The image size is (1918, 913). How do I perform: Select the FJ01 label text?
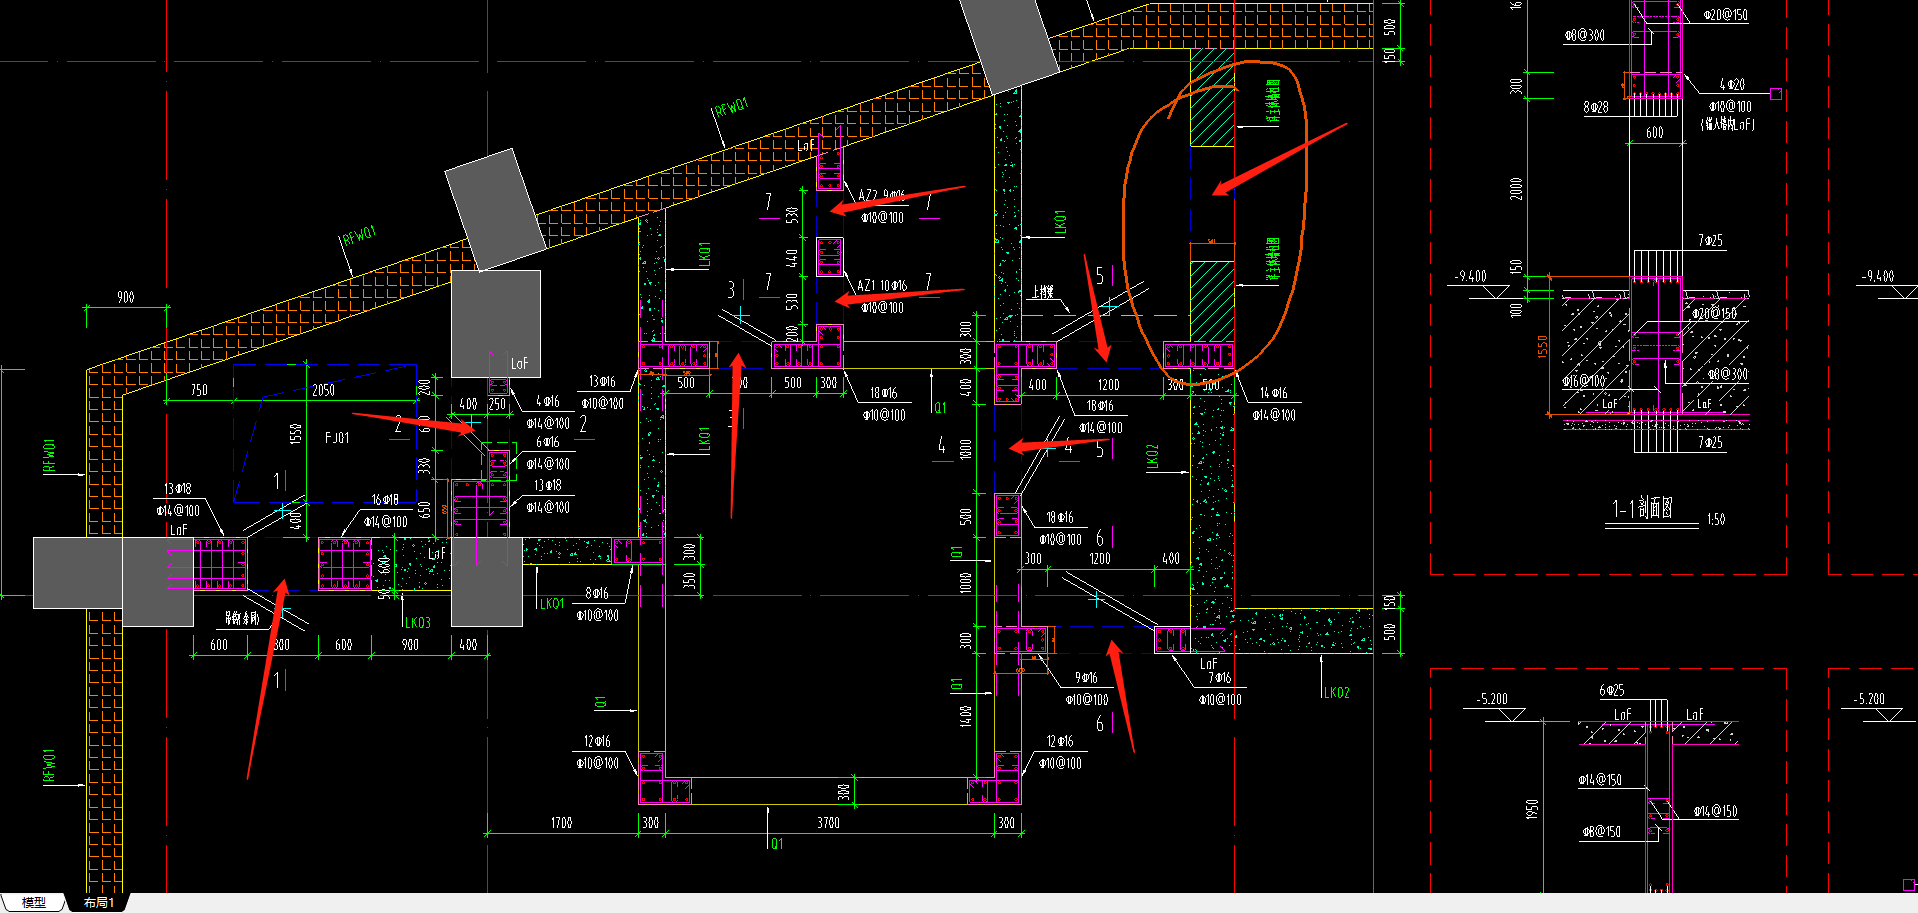click(x=337, y=438)
